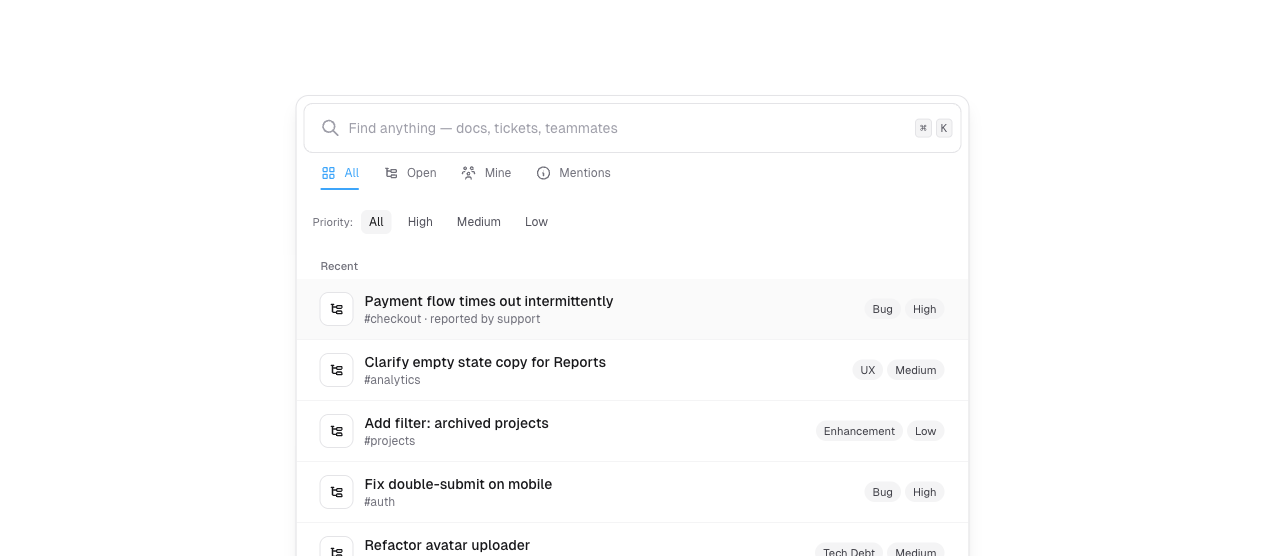Click the ticket icon beside Payment flow item
Screen dimensions: 1265x556
(336, 309)
